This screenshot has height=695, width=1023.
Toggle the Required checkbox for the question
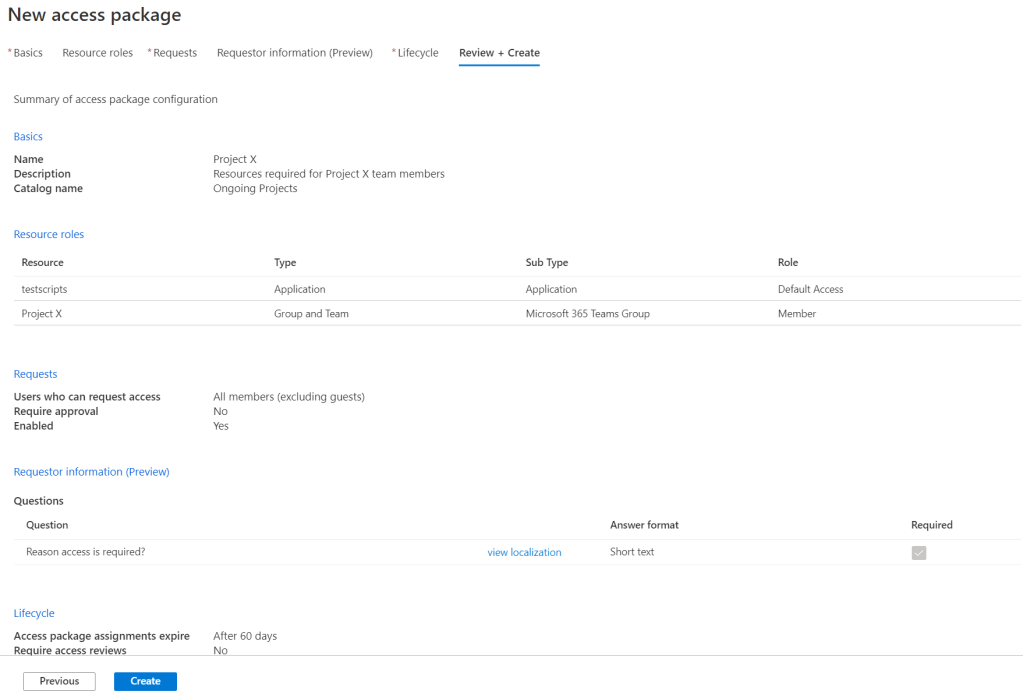pos(918,553)
